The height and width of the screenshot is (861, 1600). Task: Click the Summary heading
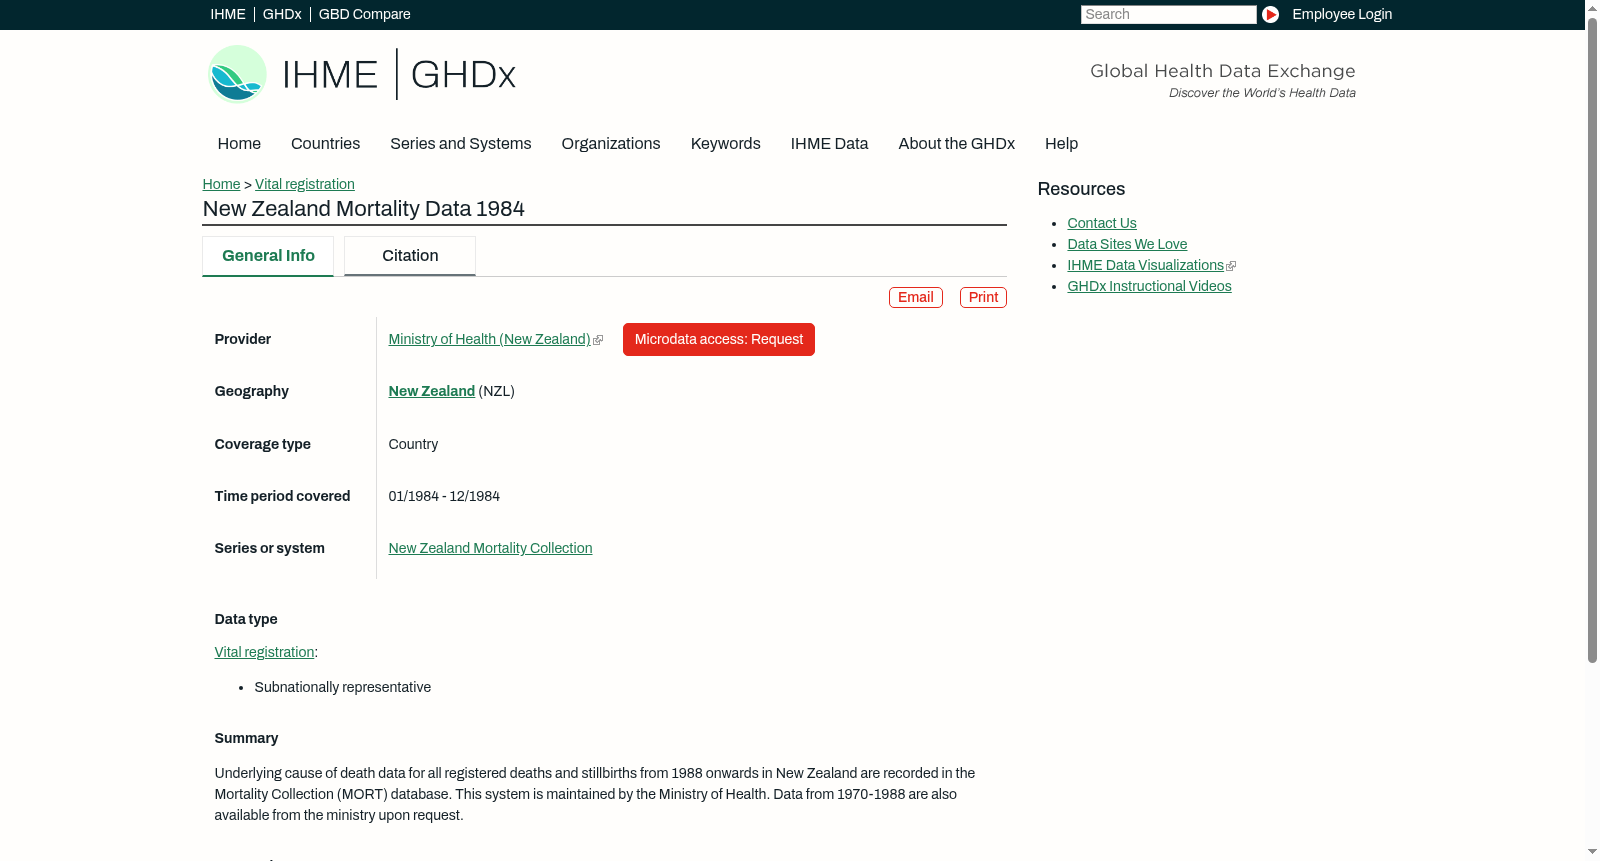246,738
